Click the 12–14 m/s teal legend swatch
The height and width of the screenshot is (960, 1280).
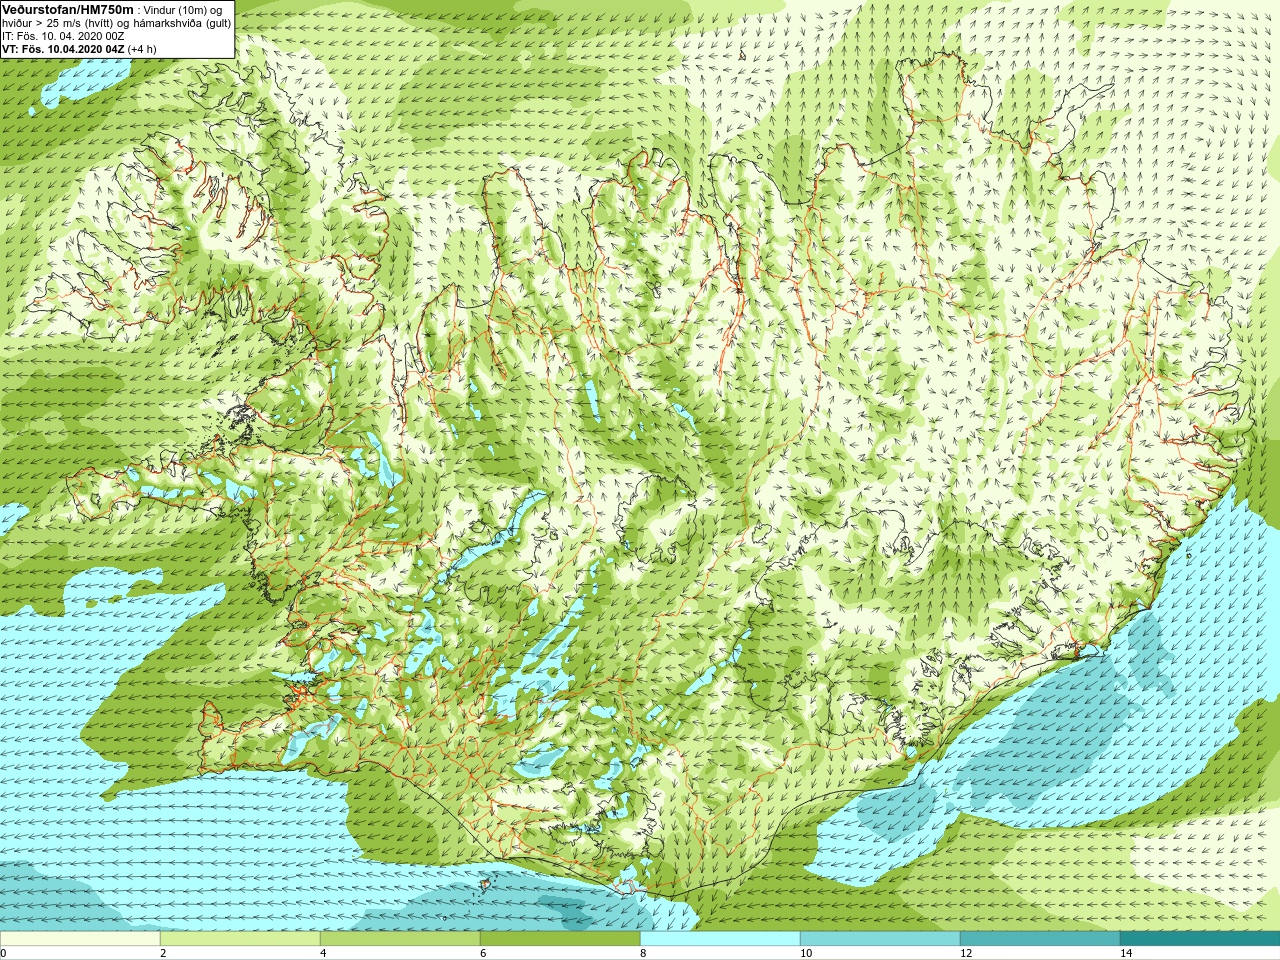point(1040,939)
